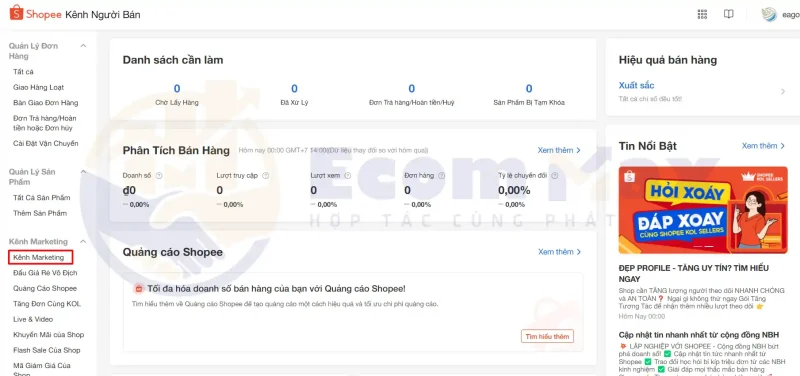Viewport: 800px width, 376px height.
Task: Open Đơn Trả hàng/Hoàn tiền hoặc Đơn hủy
Action: click(x=45, y=123)
